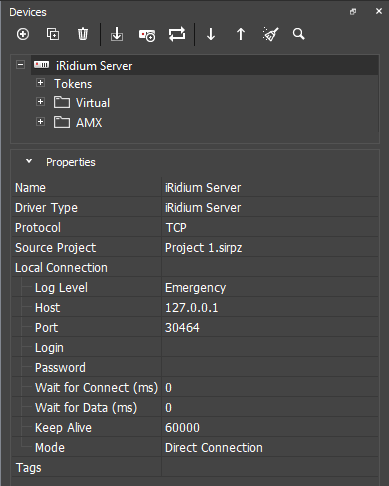Click the Import download-arrow icon
389x486 pixels.
pos(117,34)
